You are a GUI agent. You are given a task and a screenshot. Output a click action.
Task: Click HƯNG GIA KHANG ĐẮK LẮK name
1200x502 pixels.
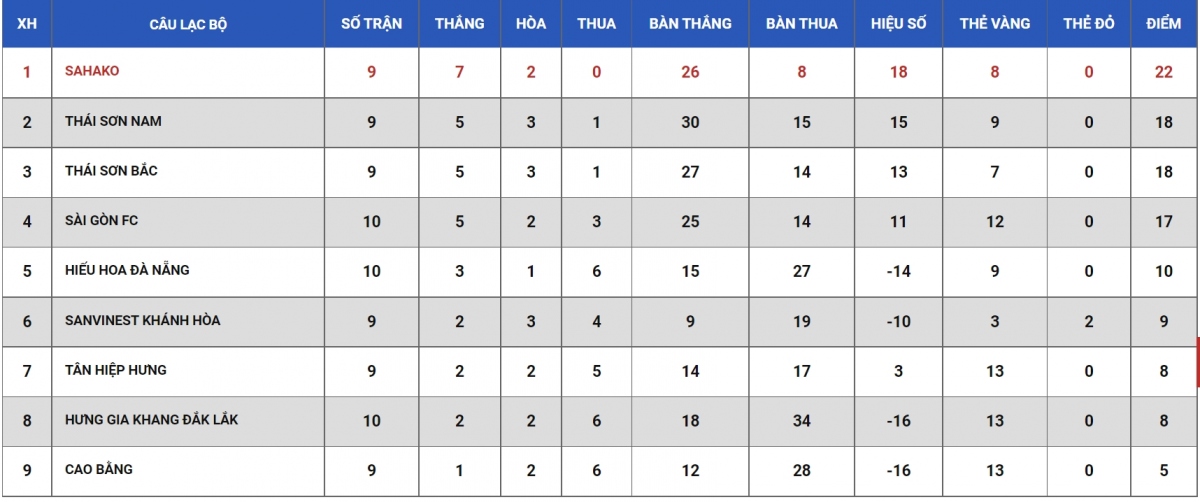[152, 420]
